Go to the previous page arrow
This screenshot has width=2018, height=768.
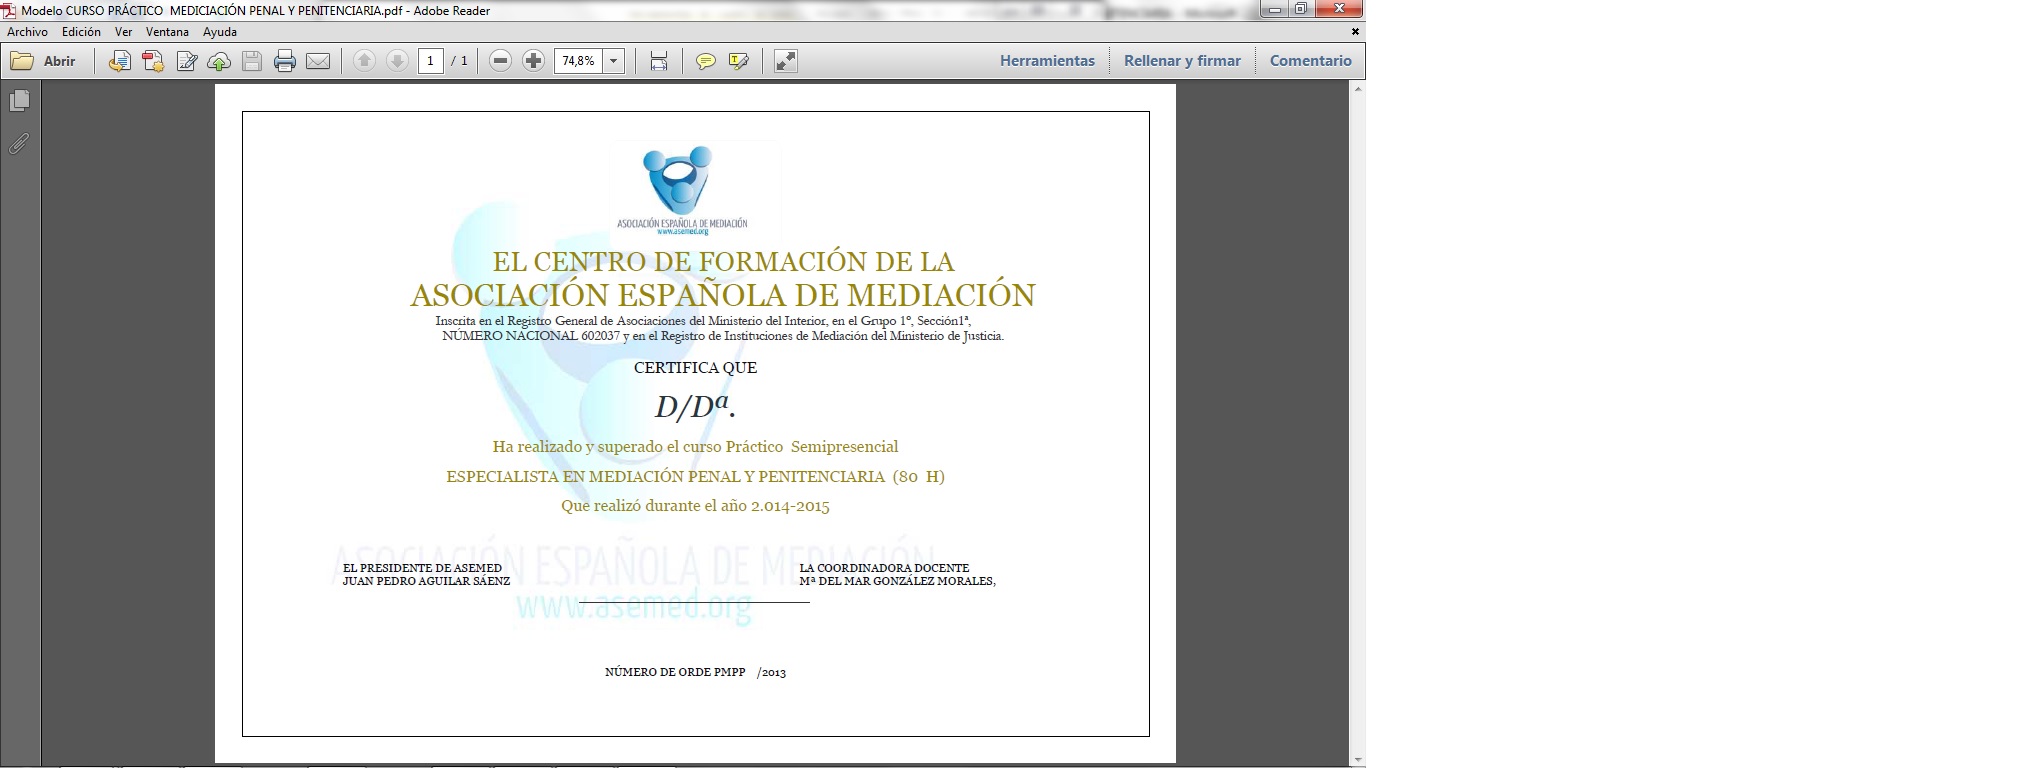pos(364,61)
